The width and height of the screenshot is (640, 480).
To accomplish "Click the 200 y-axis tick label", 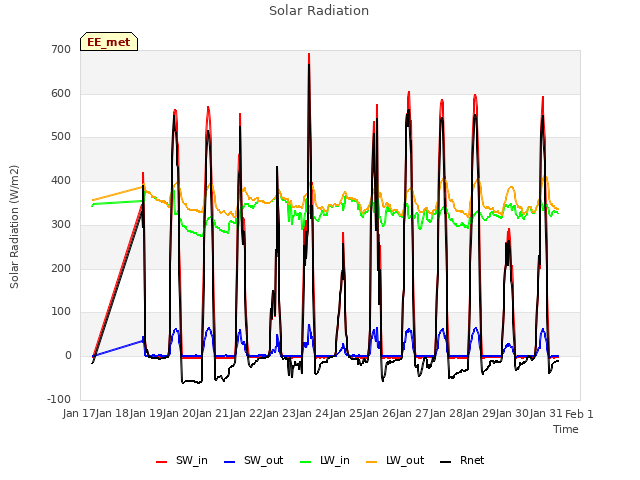I will 61,269.
